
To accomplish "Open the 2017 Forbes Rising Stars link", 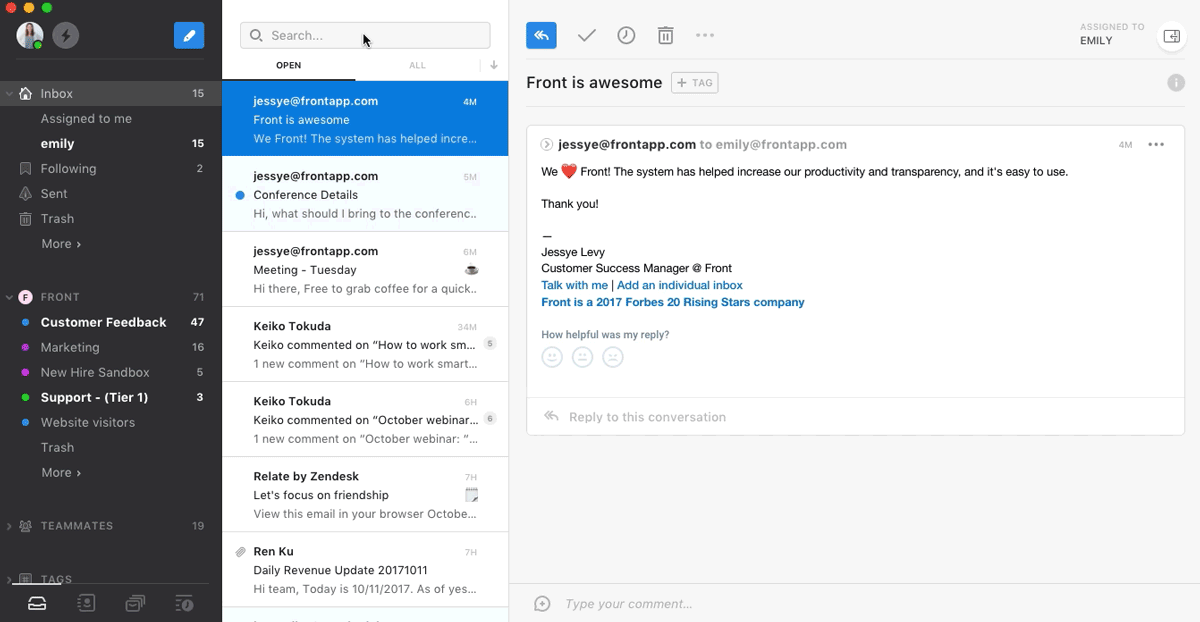I will point(673,302).
